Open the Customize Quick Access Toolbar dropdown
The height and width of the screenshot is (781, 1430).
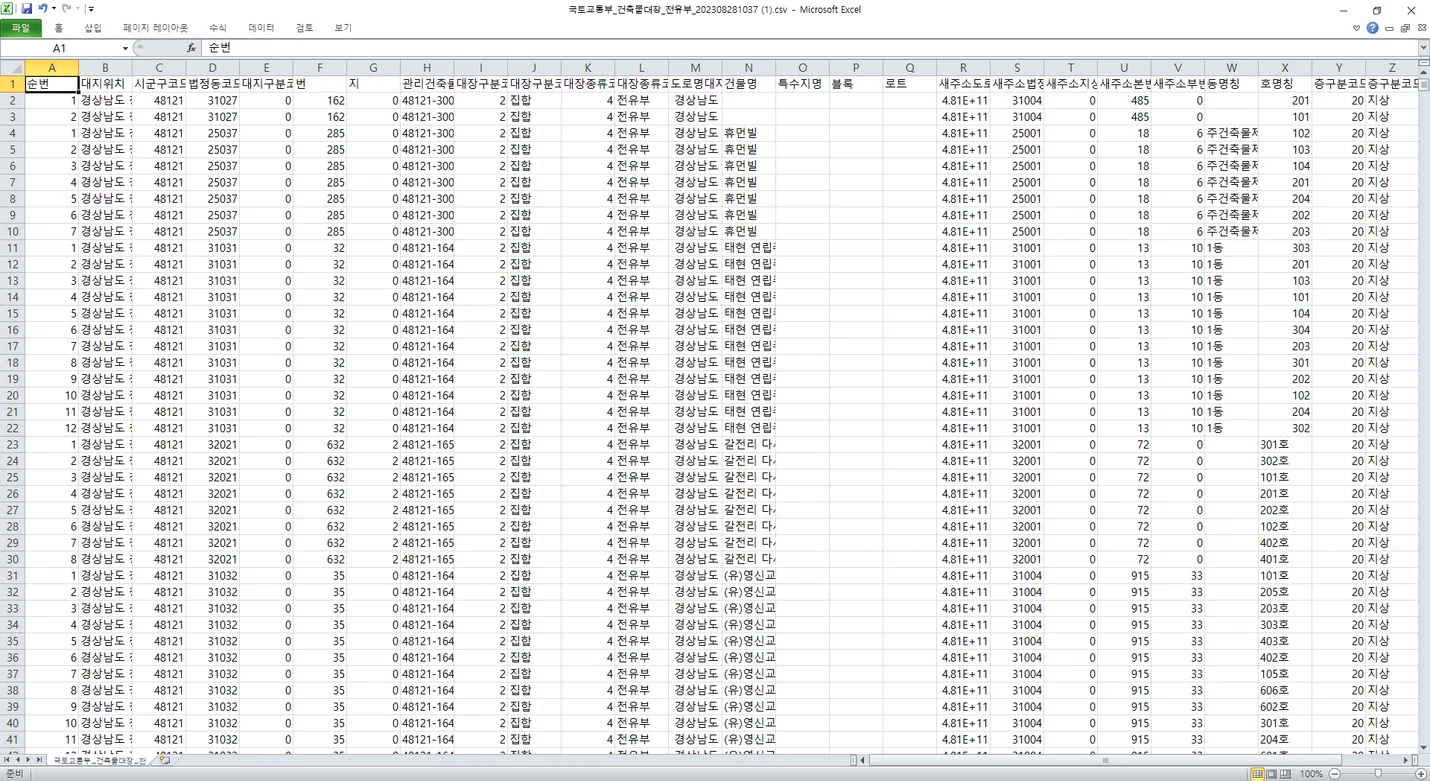tap(91, 9)
